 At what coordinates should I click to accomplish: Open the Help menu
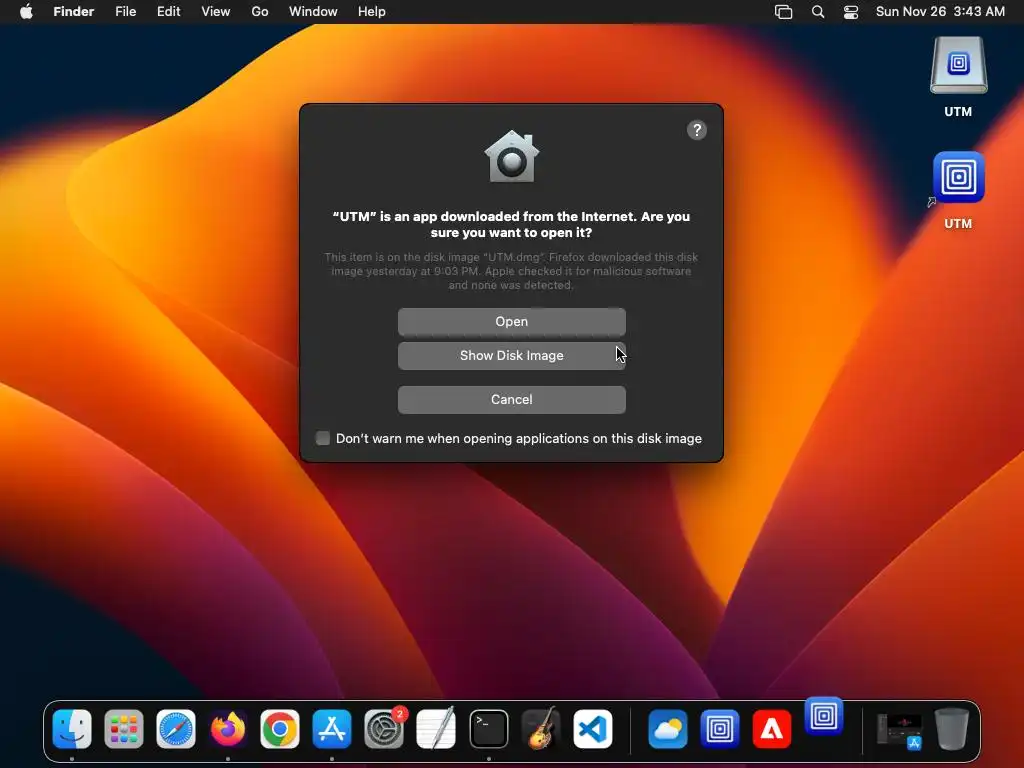tap(372, 12)
